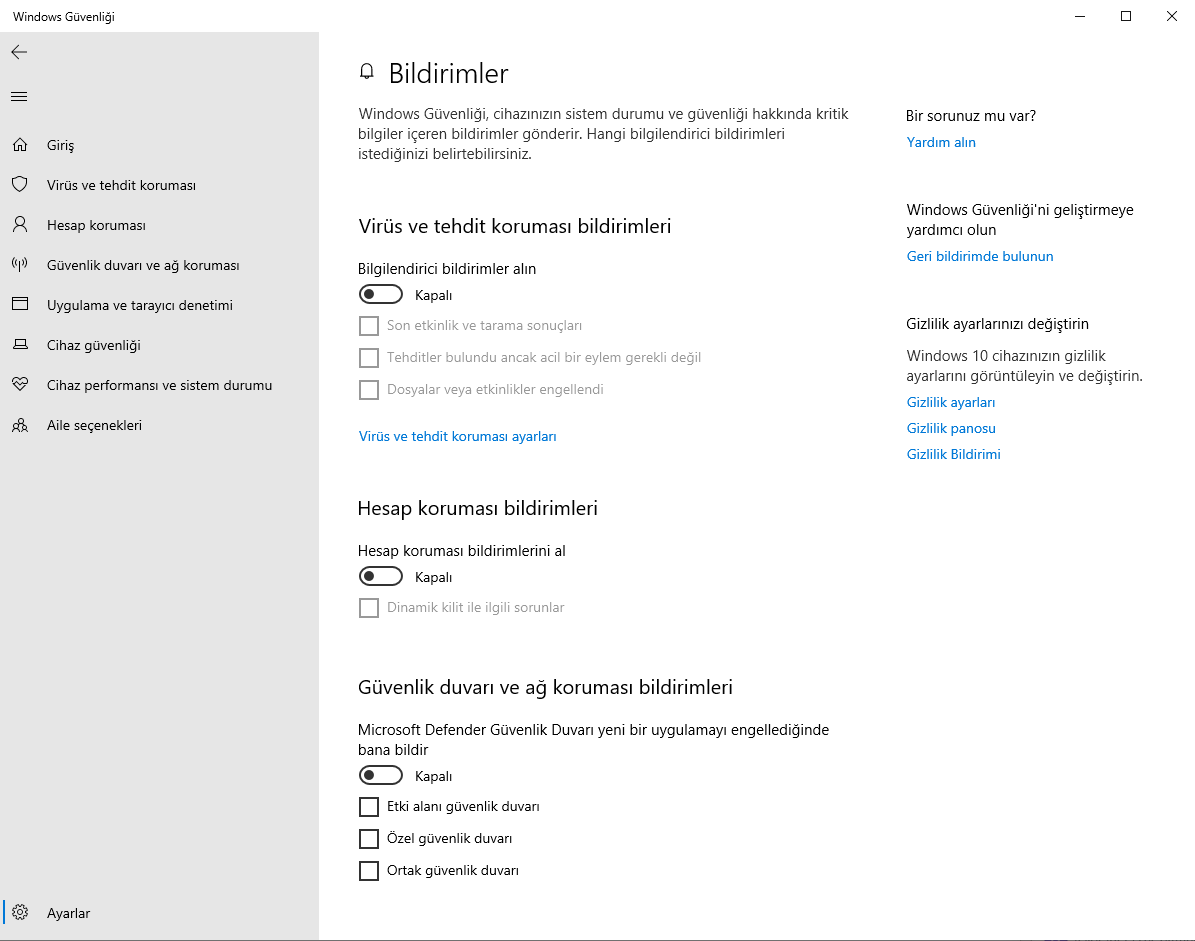Click the Yardım alın link

pyautogui.click(x=941, y=142)
